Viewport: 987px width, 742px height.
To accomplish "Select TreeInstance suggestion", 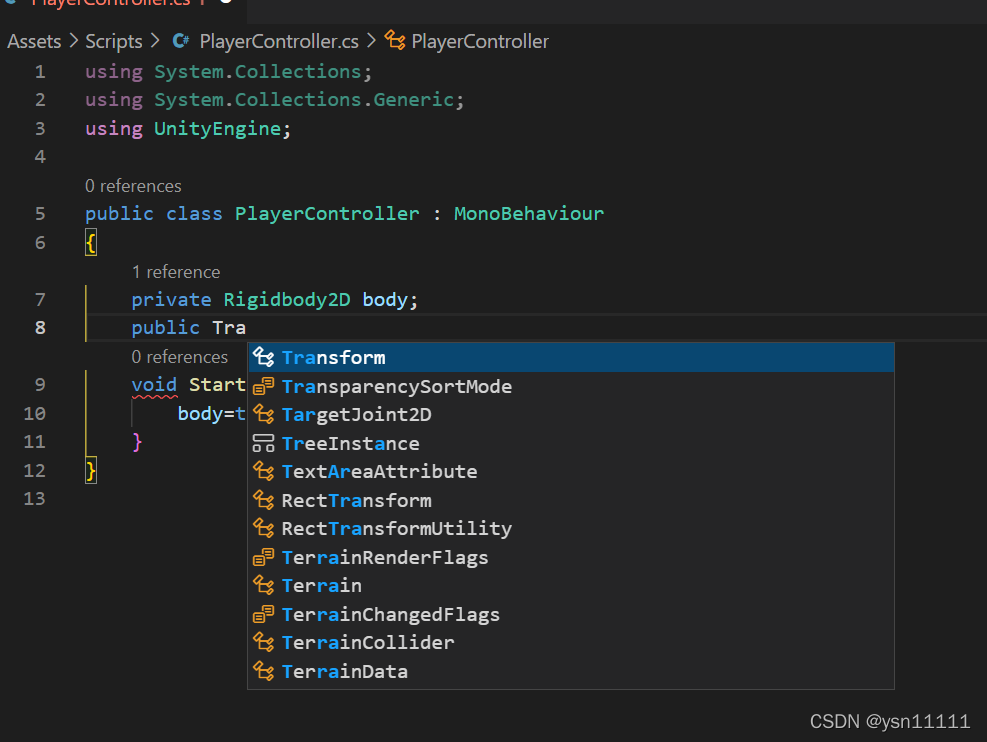I will (x=572, y=444).
